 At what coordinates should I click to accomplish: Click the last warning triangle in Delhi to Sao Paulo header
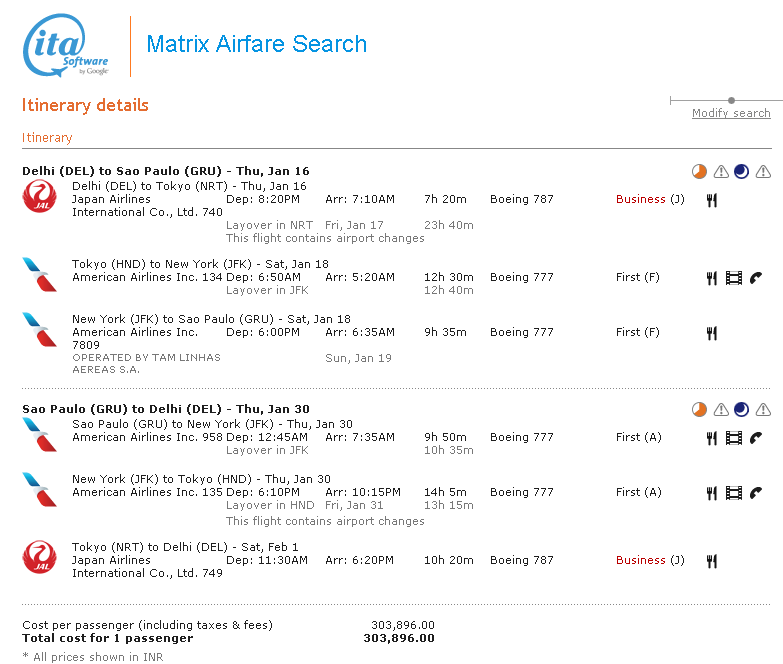point(763,172)
